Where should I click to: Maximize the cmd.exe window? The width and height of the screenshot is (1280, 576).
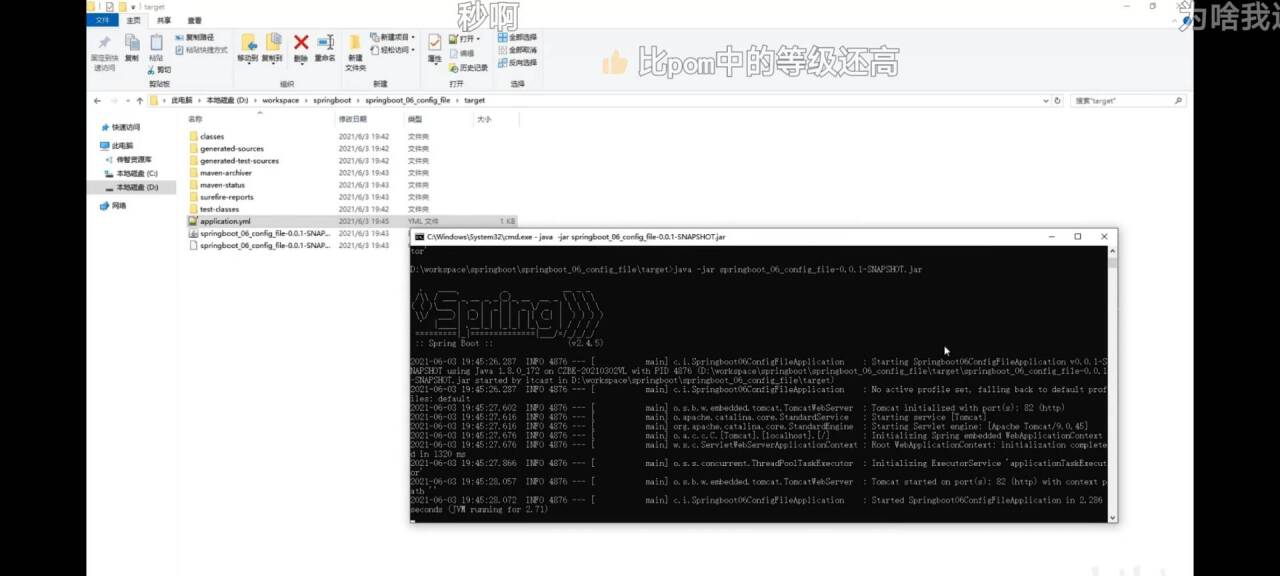tap(1077, 237)
